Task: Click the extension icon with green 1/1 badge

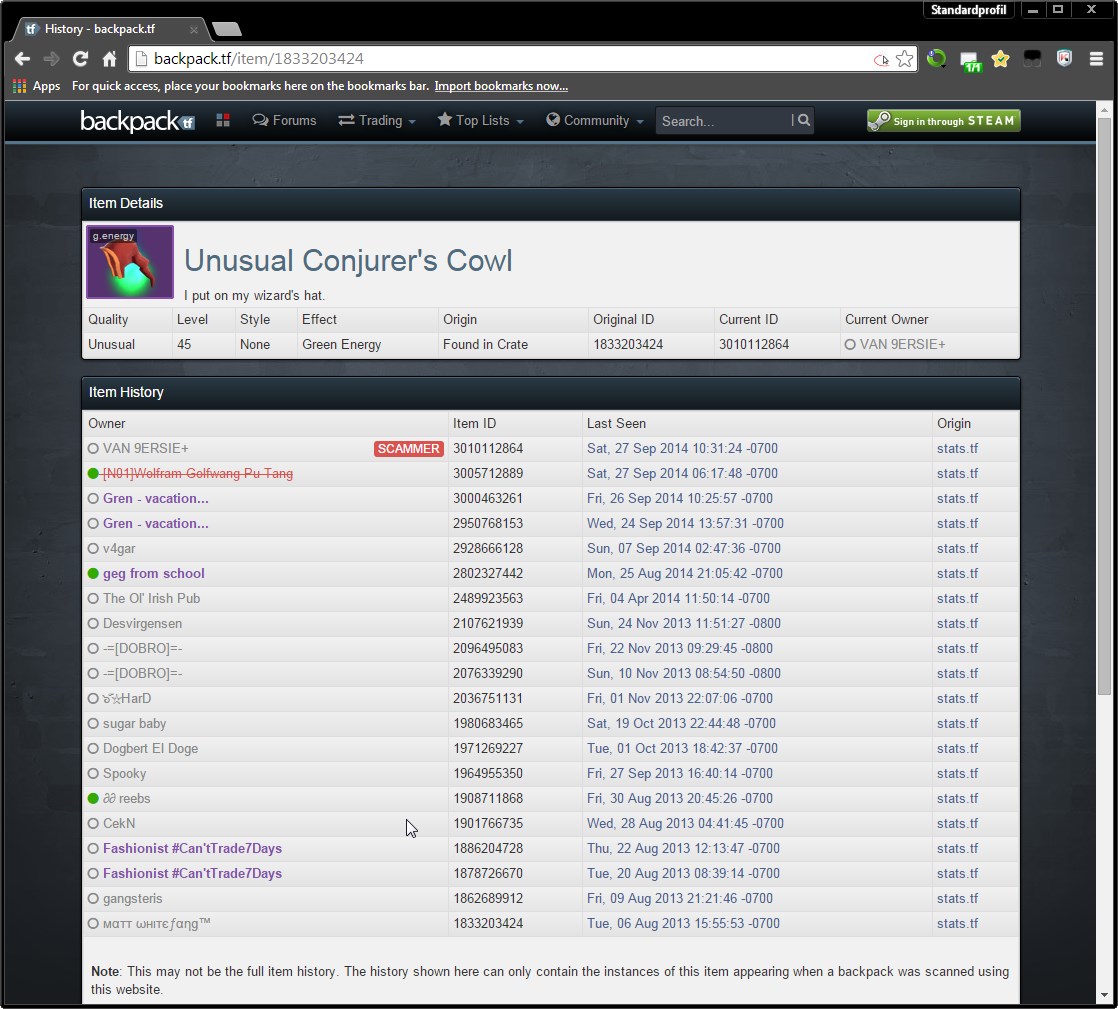Action: point(970,61)
